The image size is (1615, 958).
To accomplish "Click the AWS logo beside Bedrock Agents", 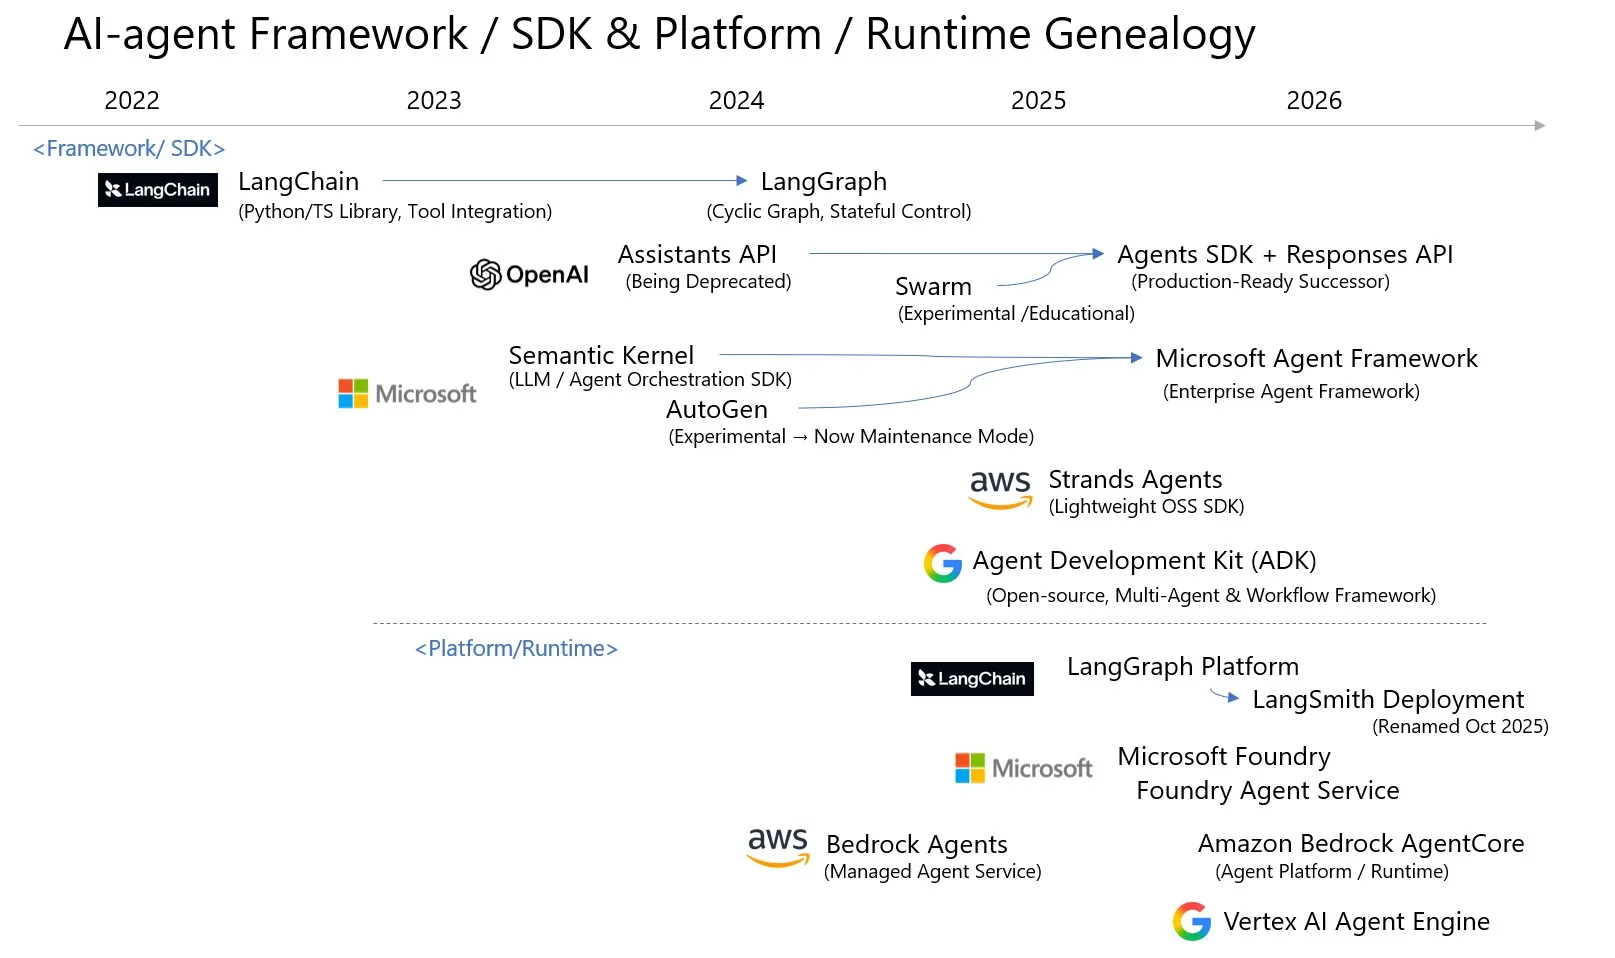I will click(778, 847).
